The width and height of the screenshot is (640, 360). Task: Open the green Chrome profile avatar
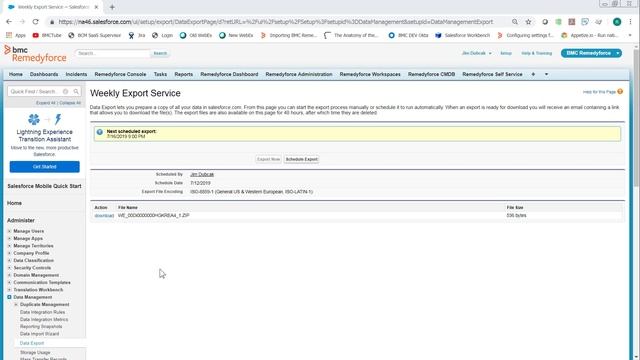(x=617, y=22)
